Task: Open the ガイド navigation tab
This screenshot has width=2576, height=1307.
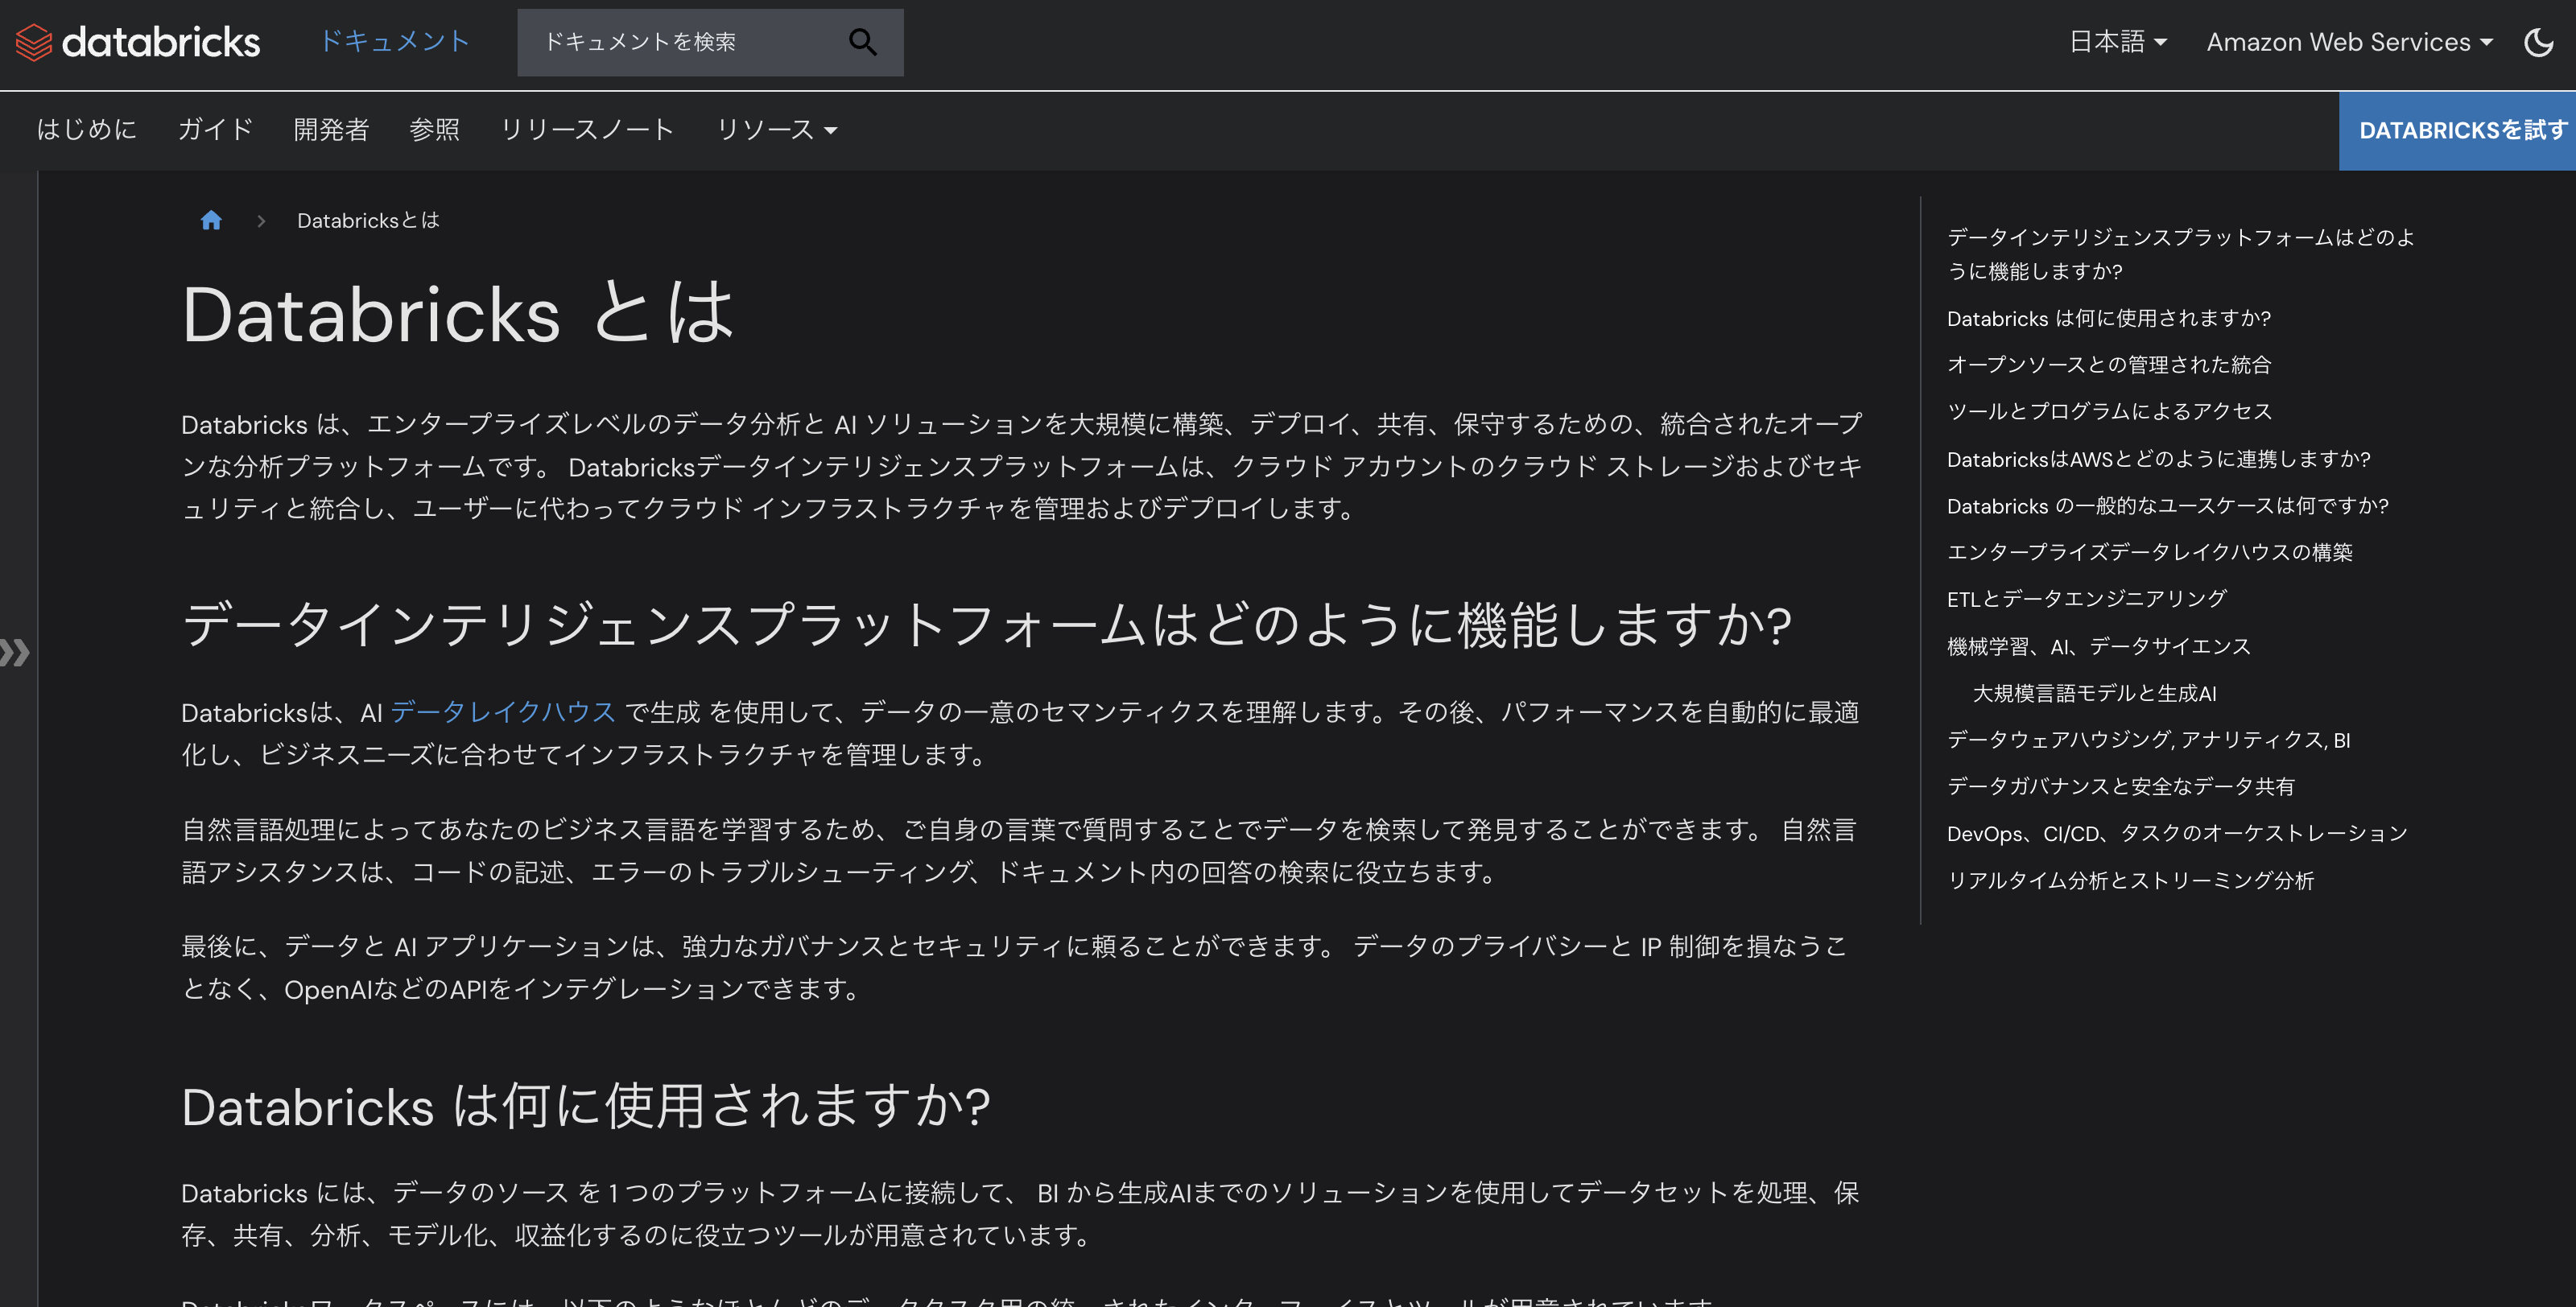Action: (x=214, y=129)
